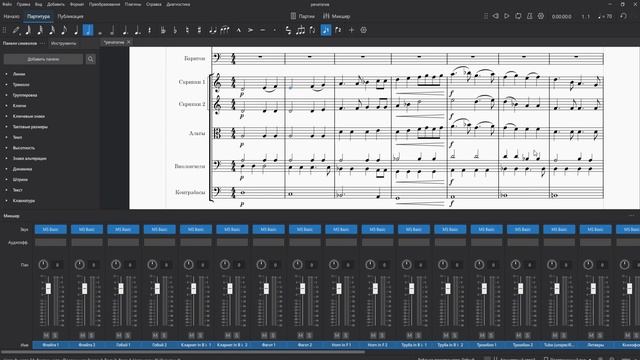Rewind playback to the start
Screen dimensions: 640x360
click(495, 16)
